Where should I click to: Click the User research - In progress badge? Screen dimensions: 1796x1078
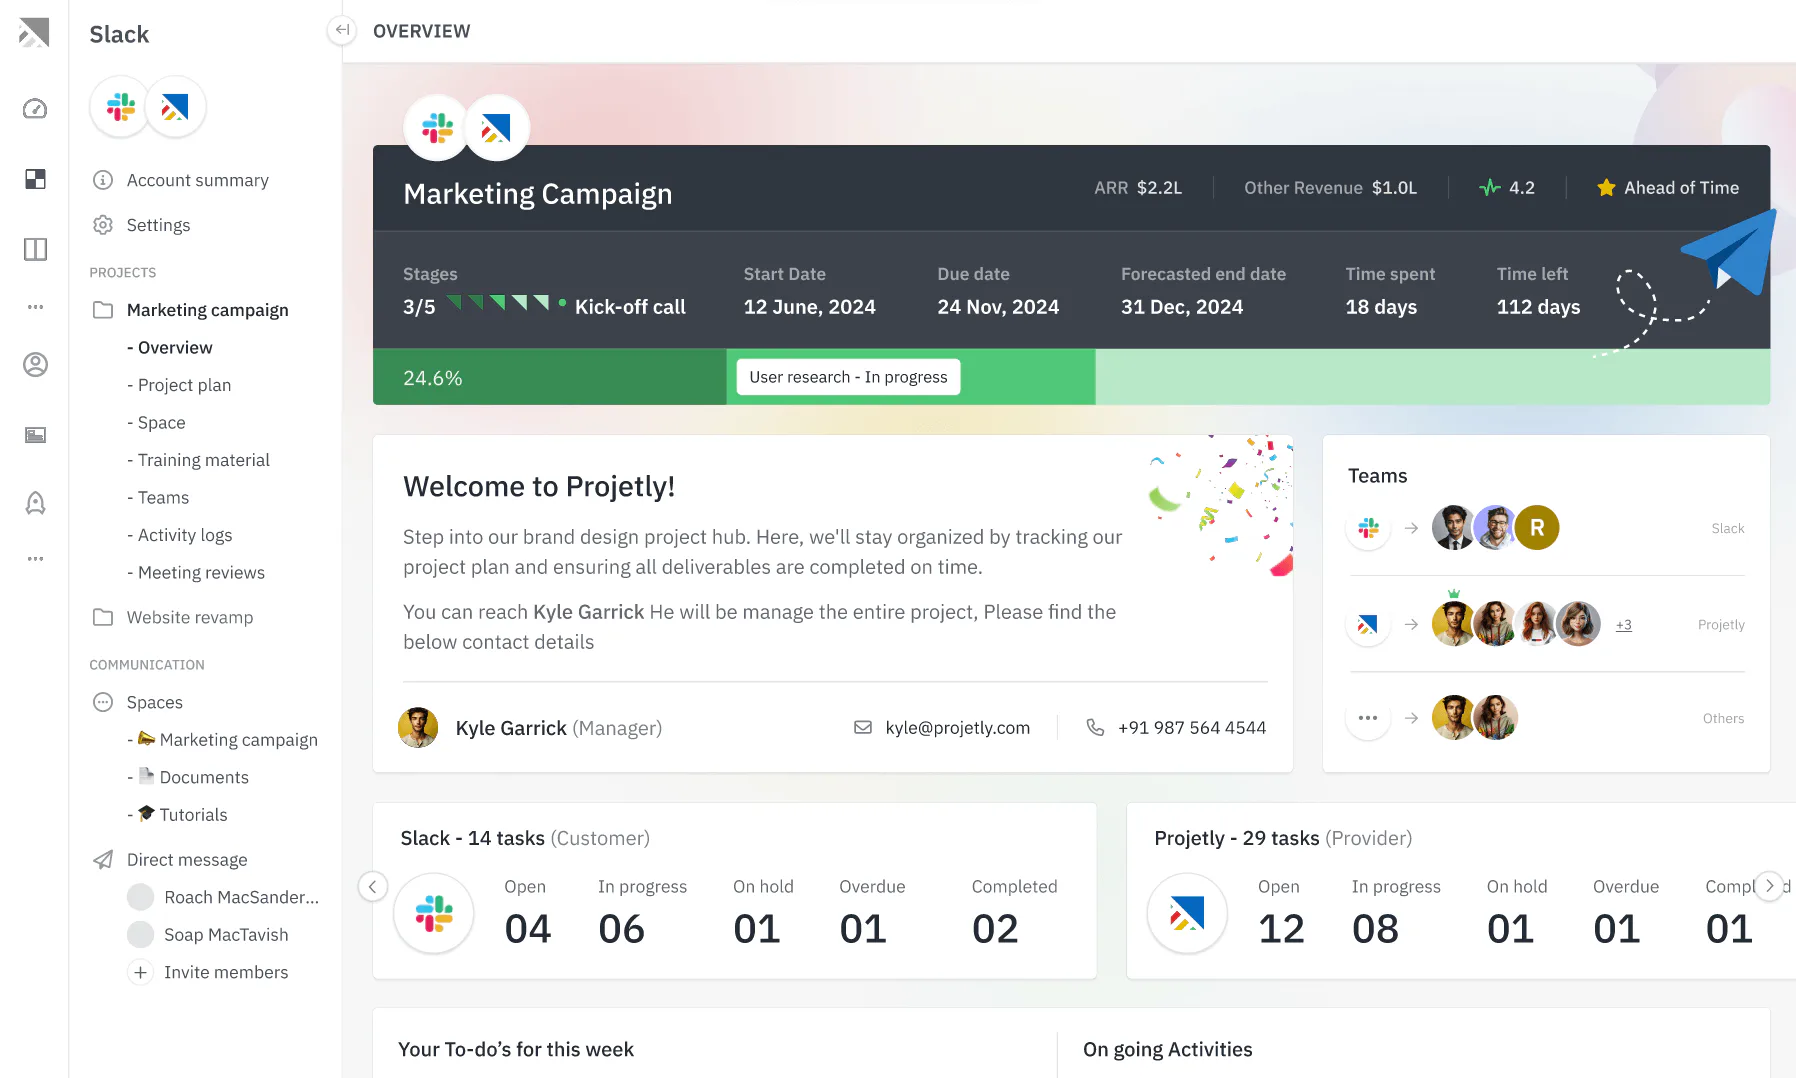(x=848, y=377)
